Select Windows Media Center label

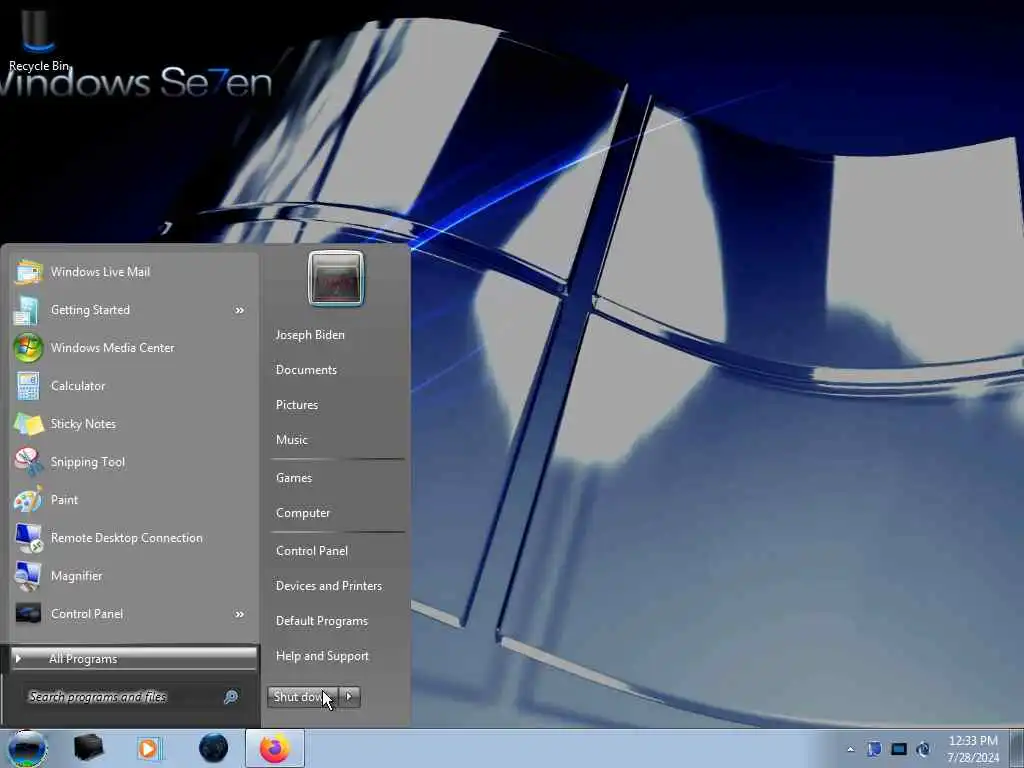click(113, 348)
